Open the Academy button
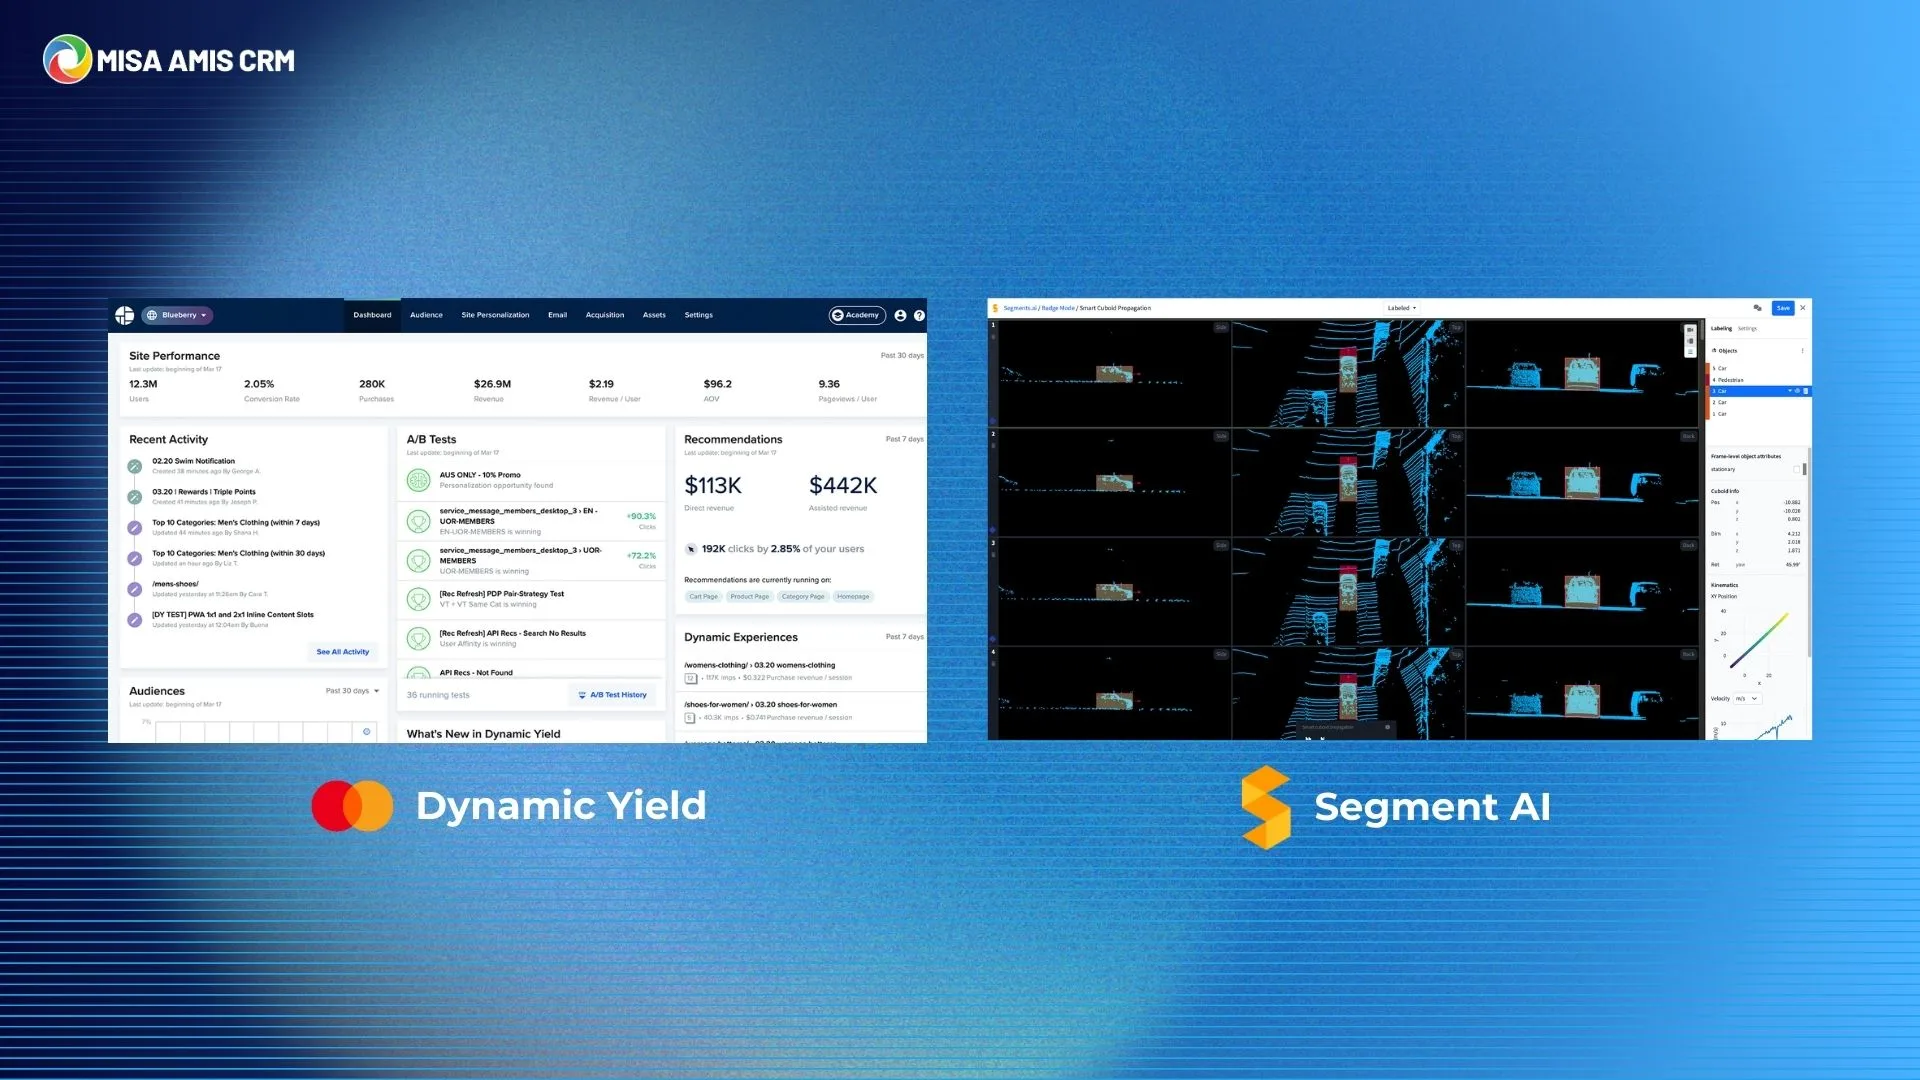1920x1080 pixels. 857,315
